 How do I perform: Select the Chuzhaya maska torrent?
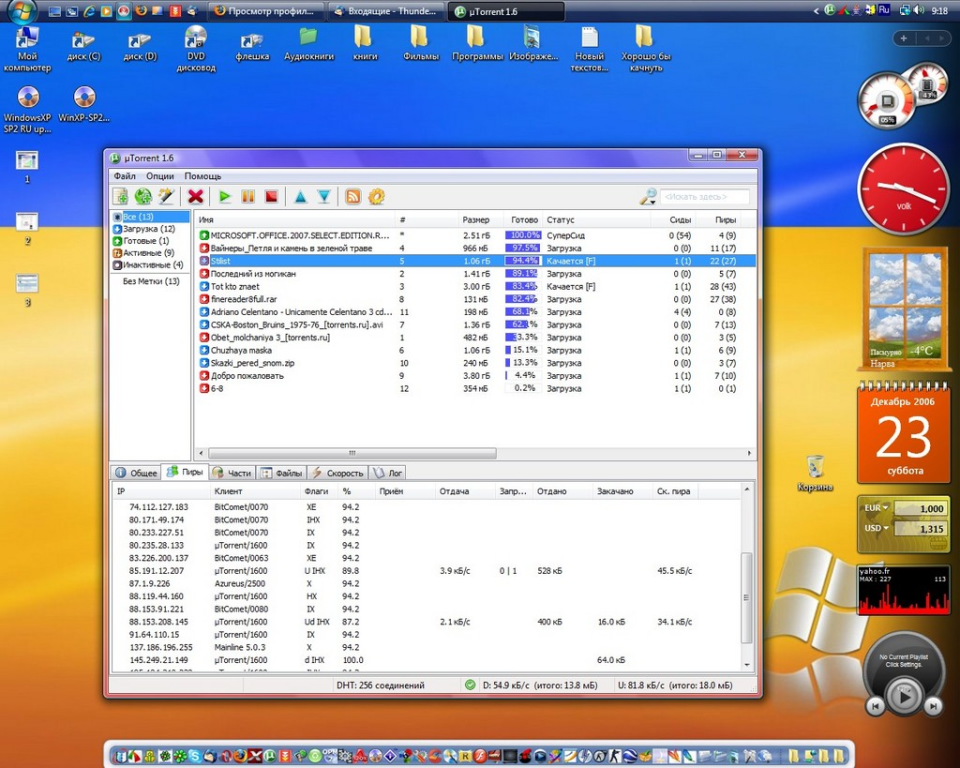click(x=475, y=350)
